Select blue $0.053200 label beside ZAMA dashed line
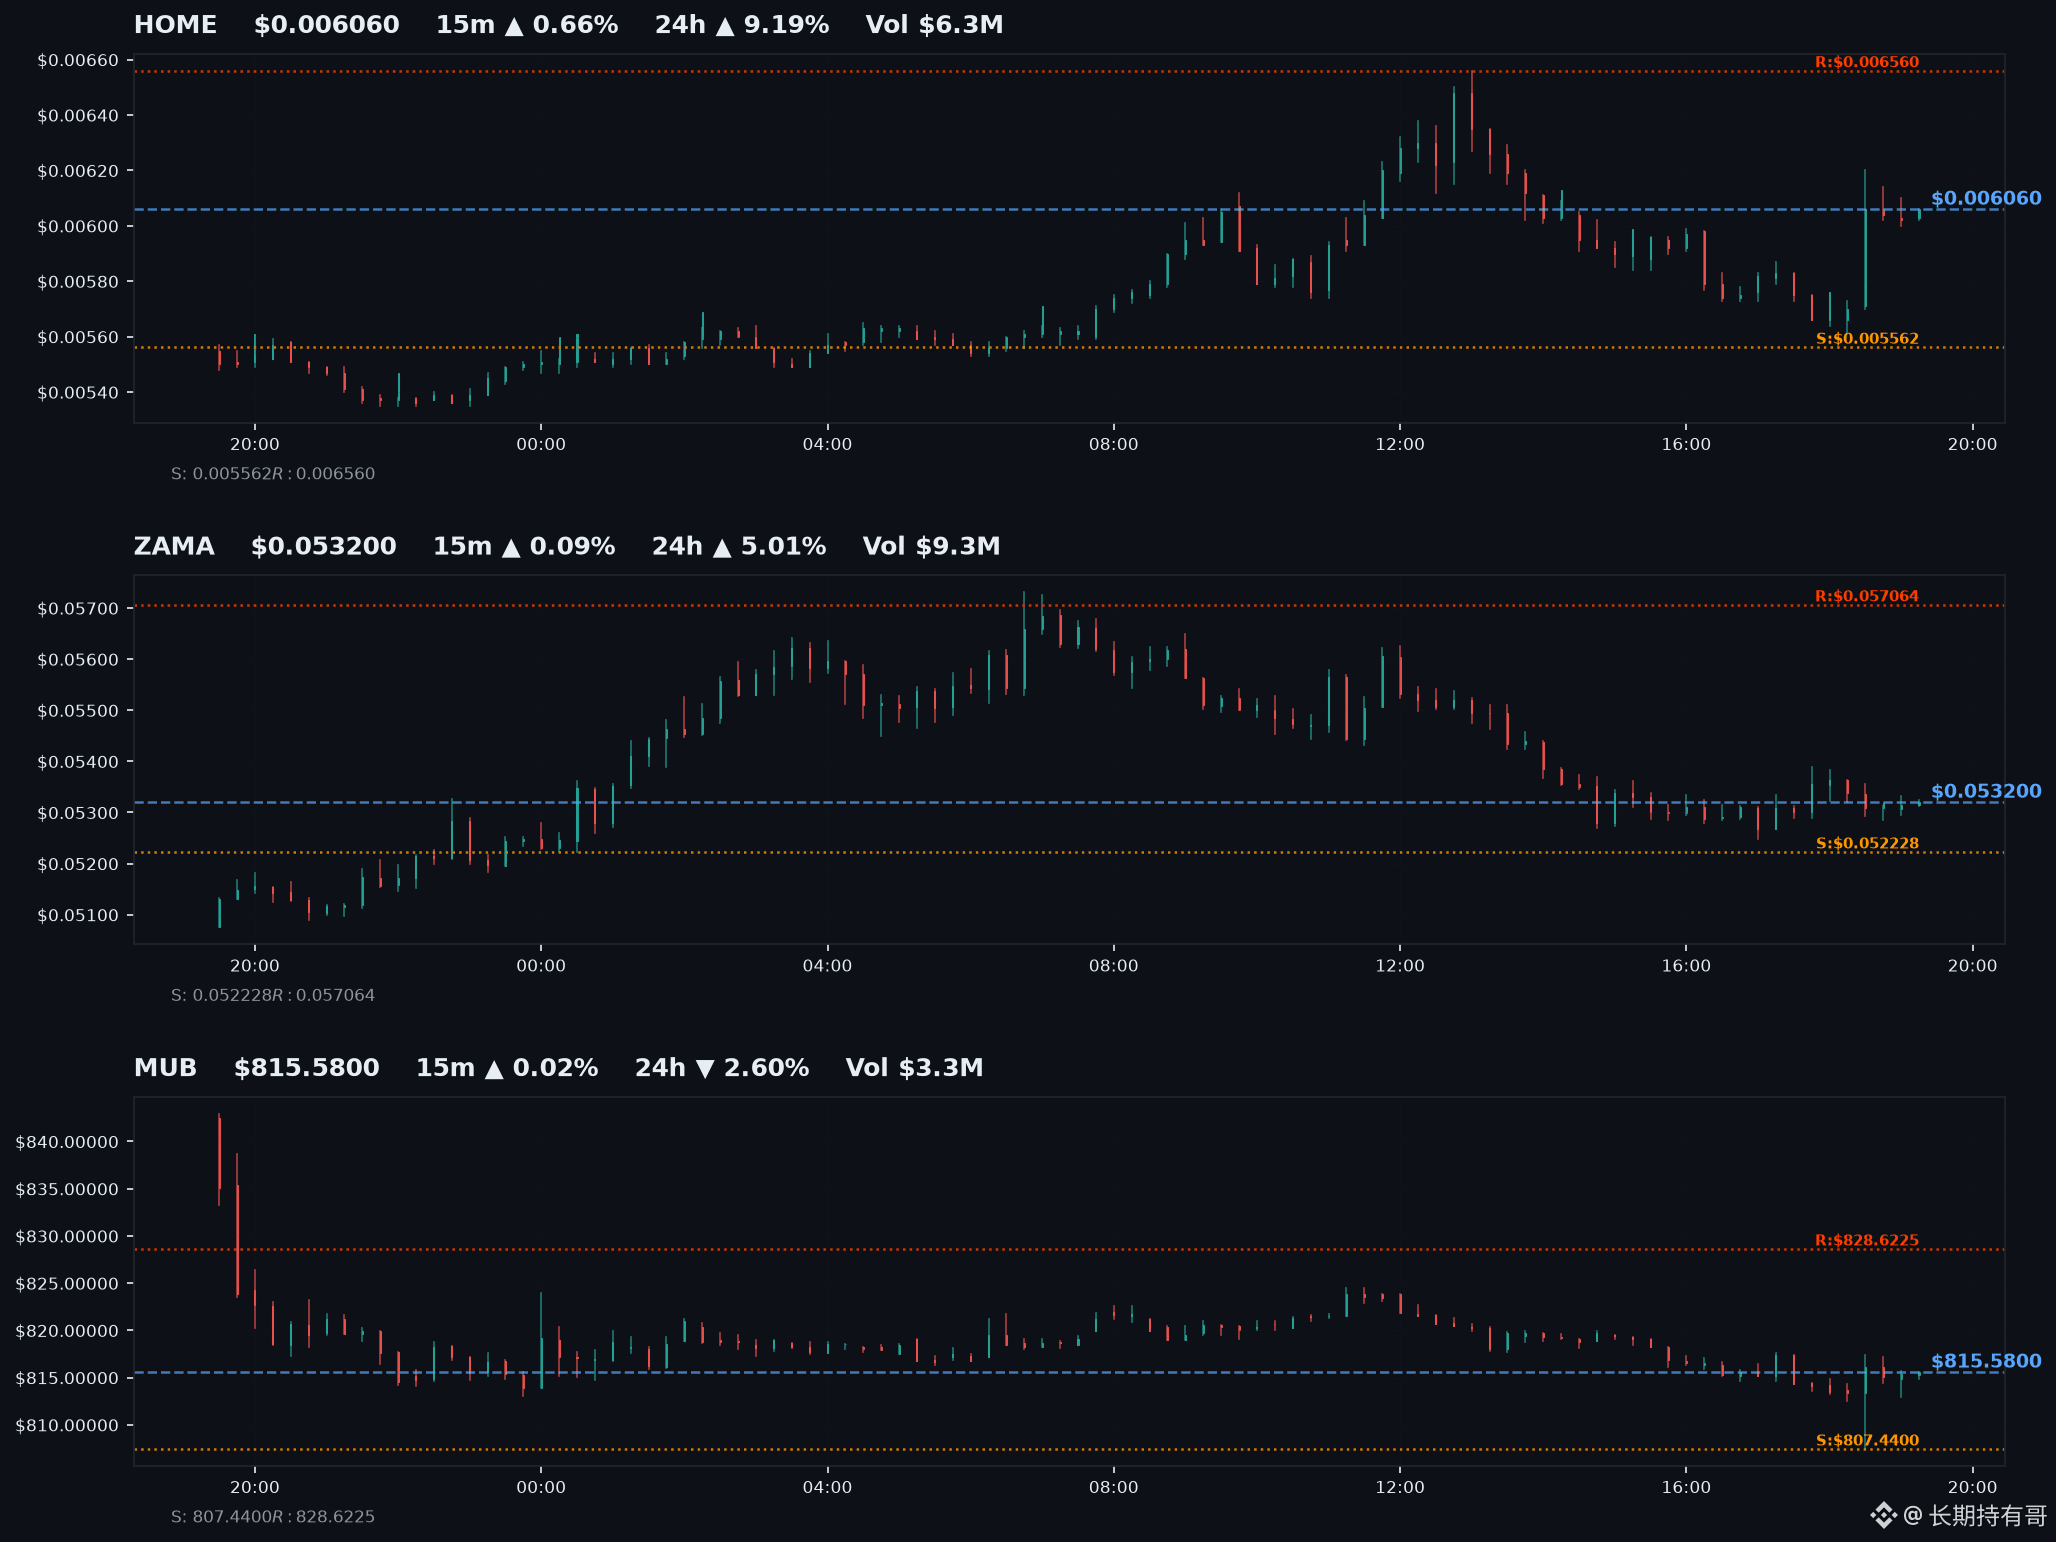Screen dimensions: 2056x1542 tap(1986, 791)
